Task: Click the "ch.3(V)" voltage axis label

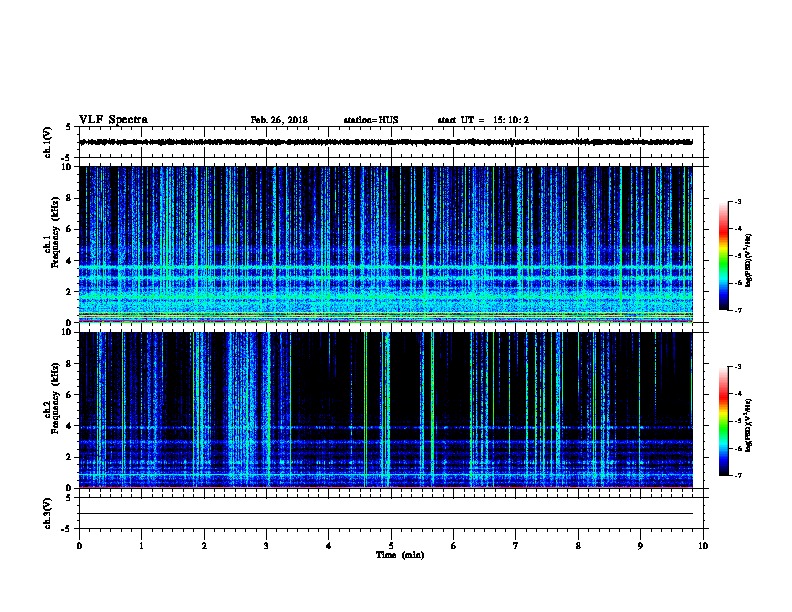Action: pos(48,513)
